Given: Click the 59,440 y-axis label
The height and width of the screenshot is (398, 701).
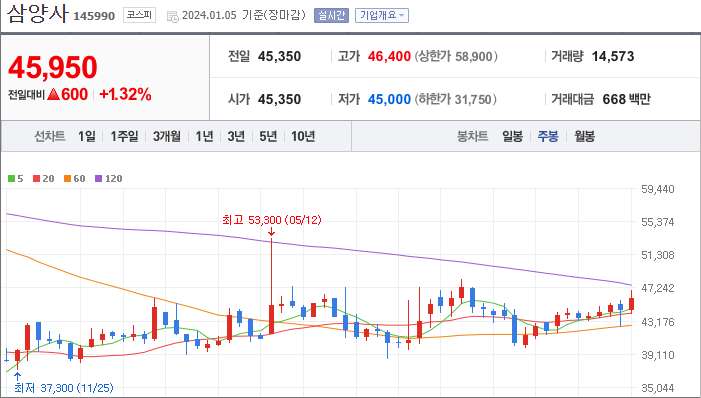Looking at the screenshot, I should (658, 189).
